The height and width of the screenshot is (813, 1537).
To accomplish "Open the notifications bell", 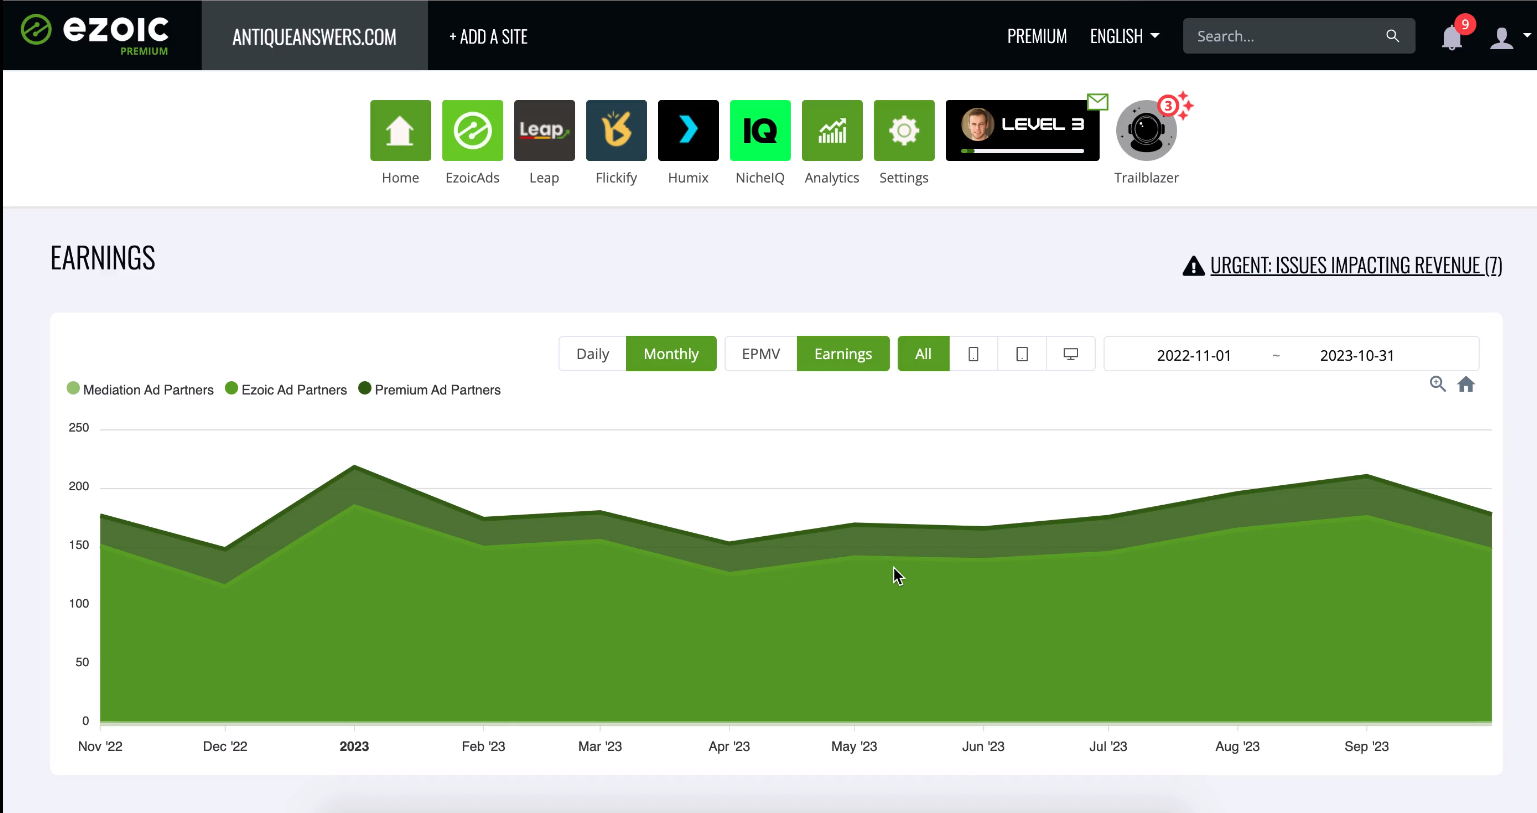I will point(1452,38).
